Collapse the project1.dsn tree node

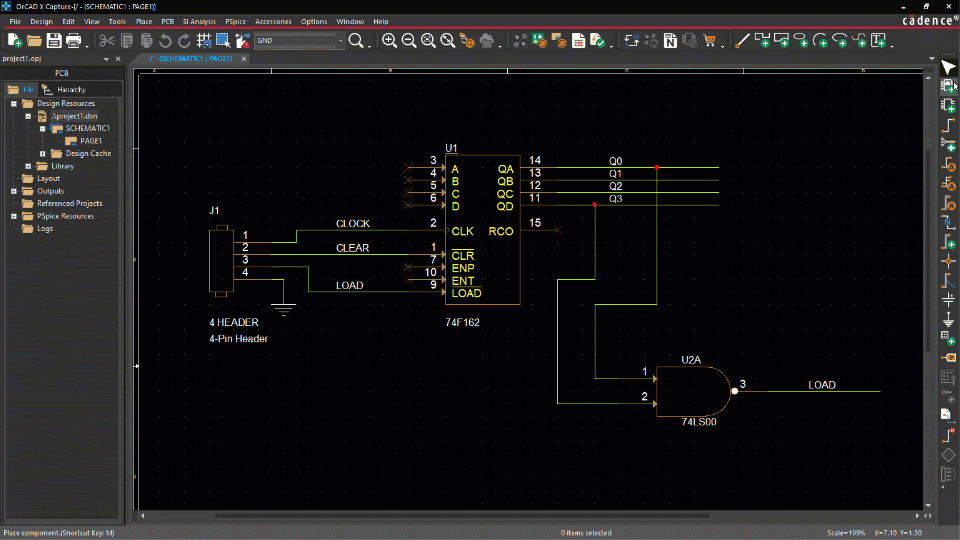28,116
